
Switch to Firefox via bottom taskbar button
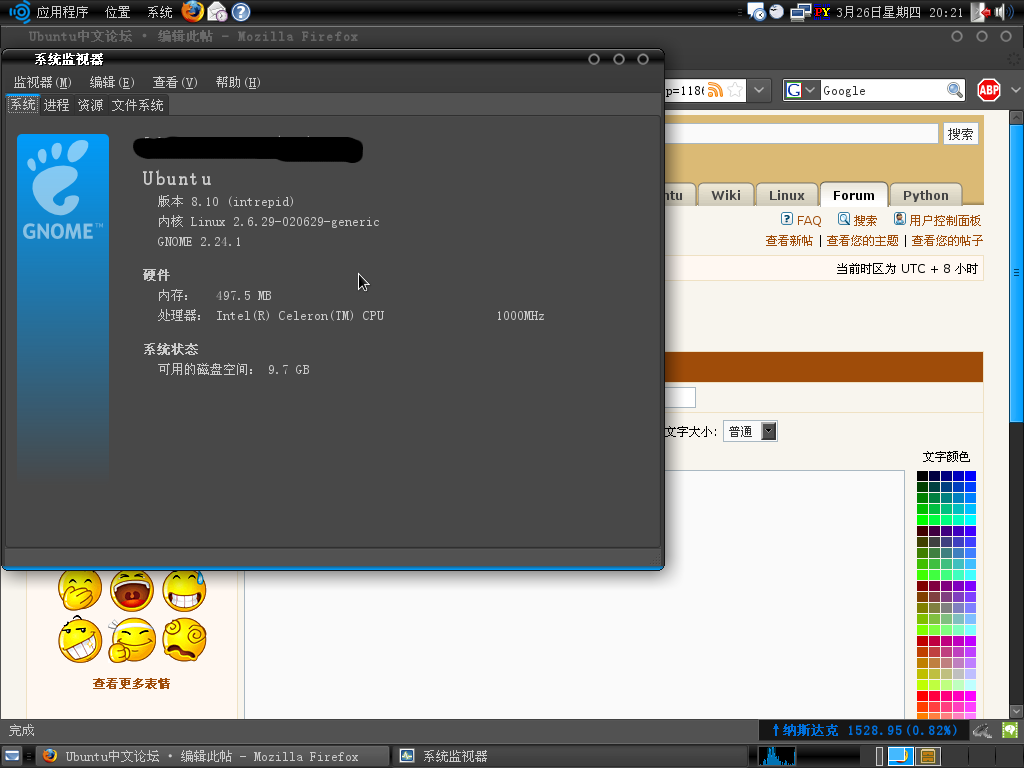[x=212, y=756]
